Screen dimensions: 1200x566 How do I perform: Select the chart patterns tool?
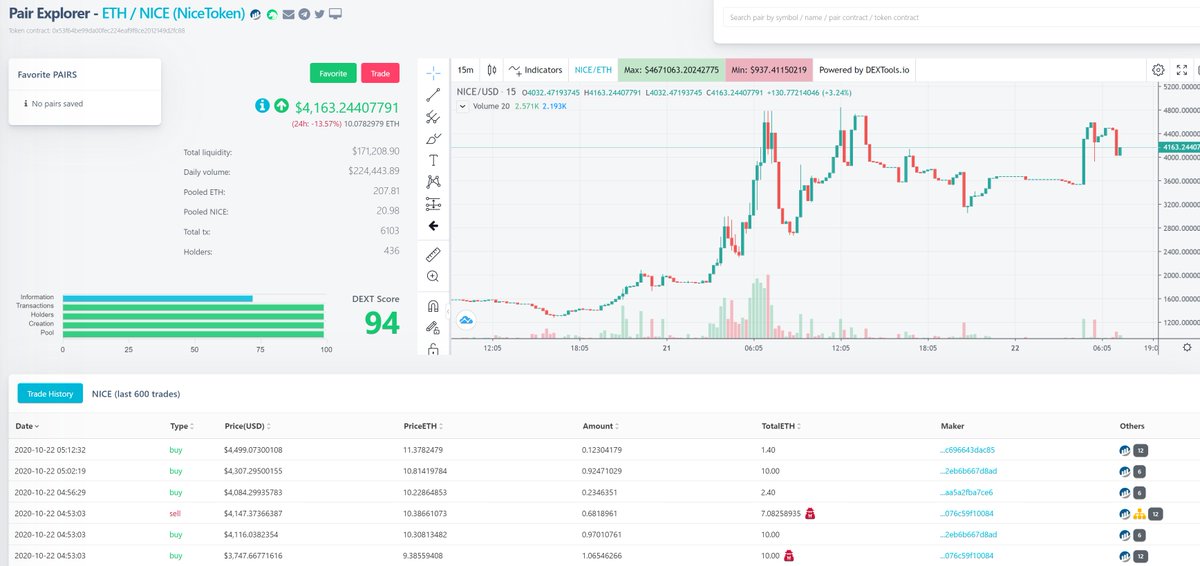coord(433,182)
